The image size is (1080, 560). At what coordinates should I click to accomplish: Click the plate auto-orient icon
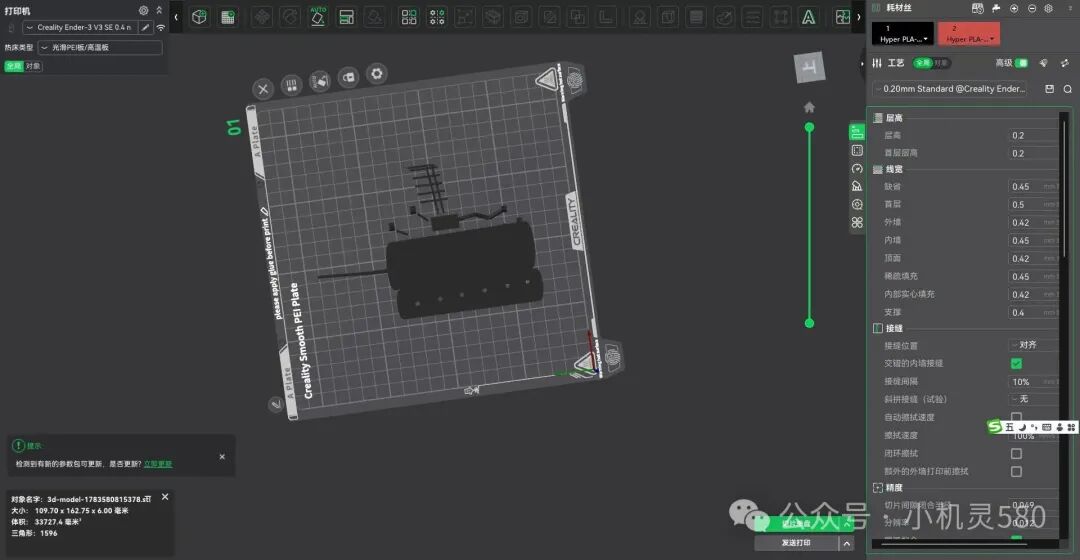[x=320, y=81]
